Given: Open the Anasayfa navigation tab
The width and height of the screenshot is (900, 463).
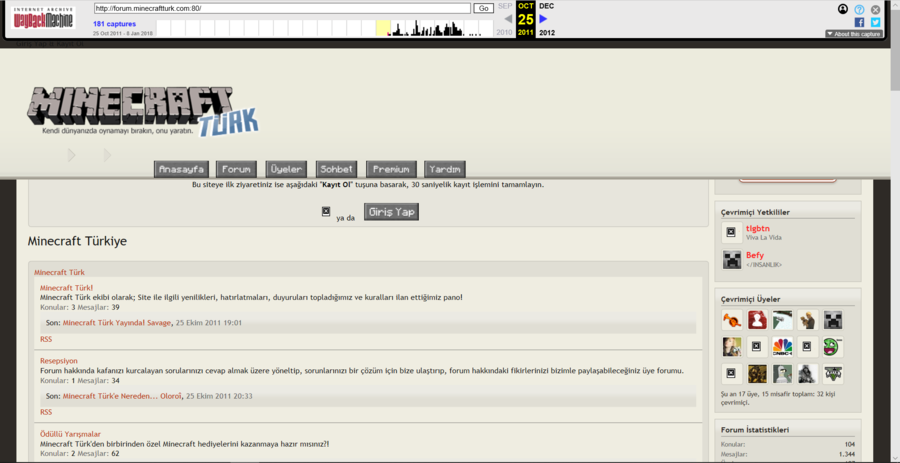Looking at the screenshot, I should coord(181,169).
